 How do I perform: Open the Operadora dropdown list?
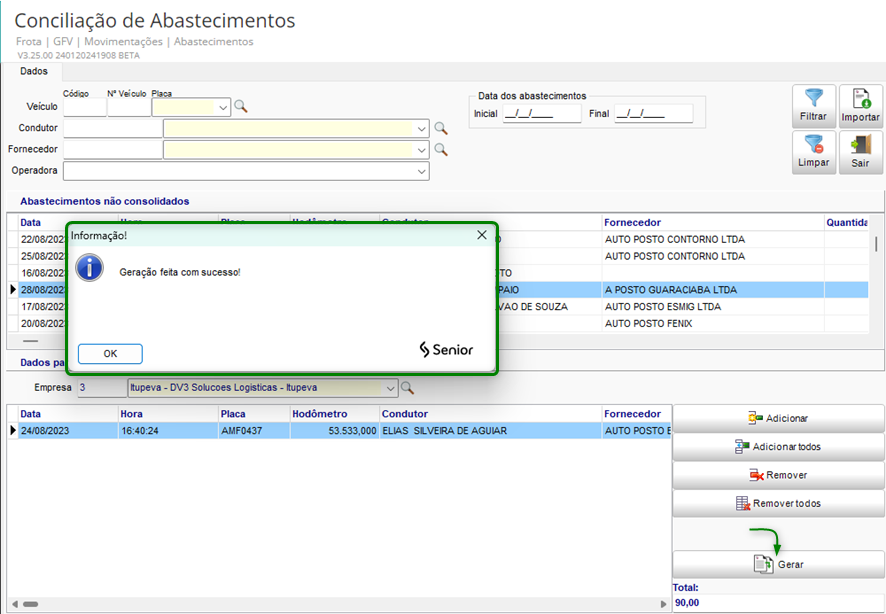[421, 171]
